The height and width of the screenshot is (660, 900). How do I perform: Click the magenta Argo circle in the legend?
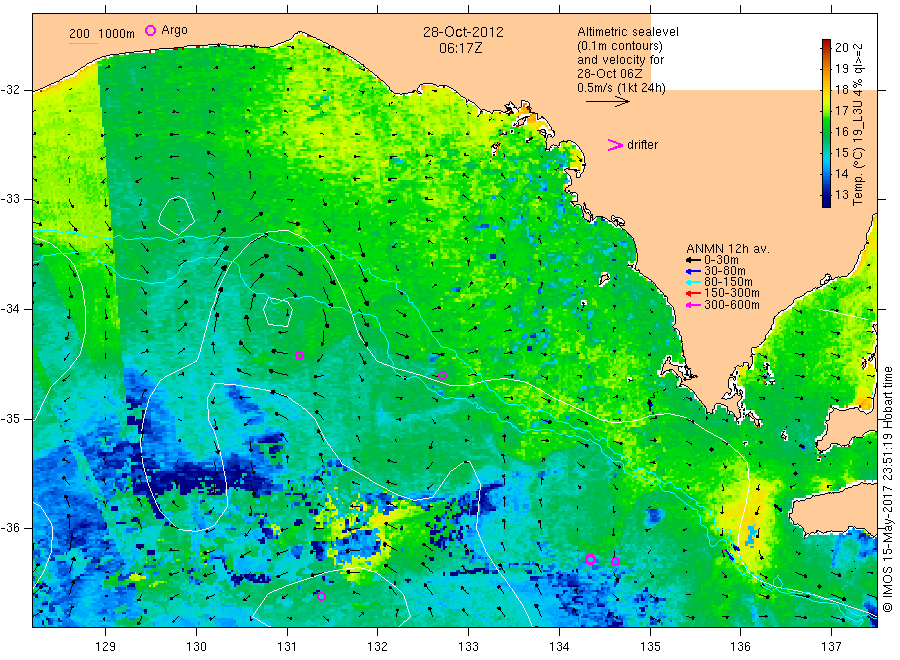tap(150, 30)
